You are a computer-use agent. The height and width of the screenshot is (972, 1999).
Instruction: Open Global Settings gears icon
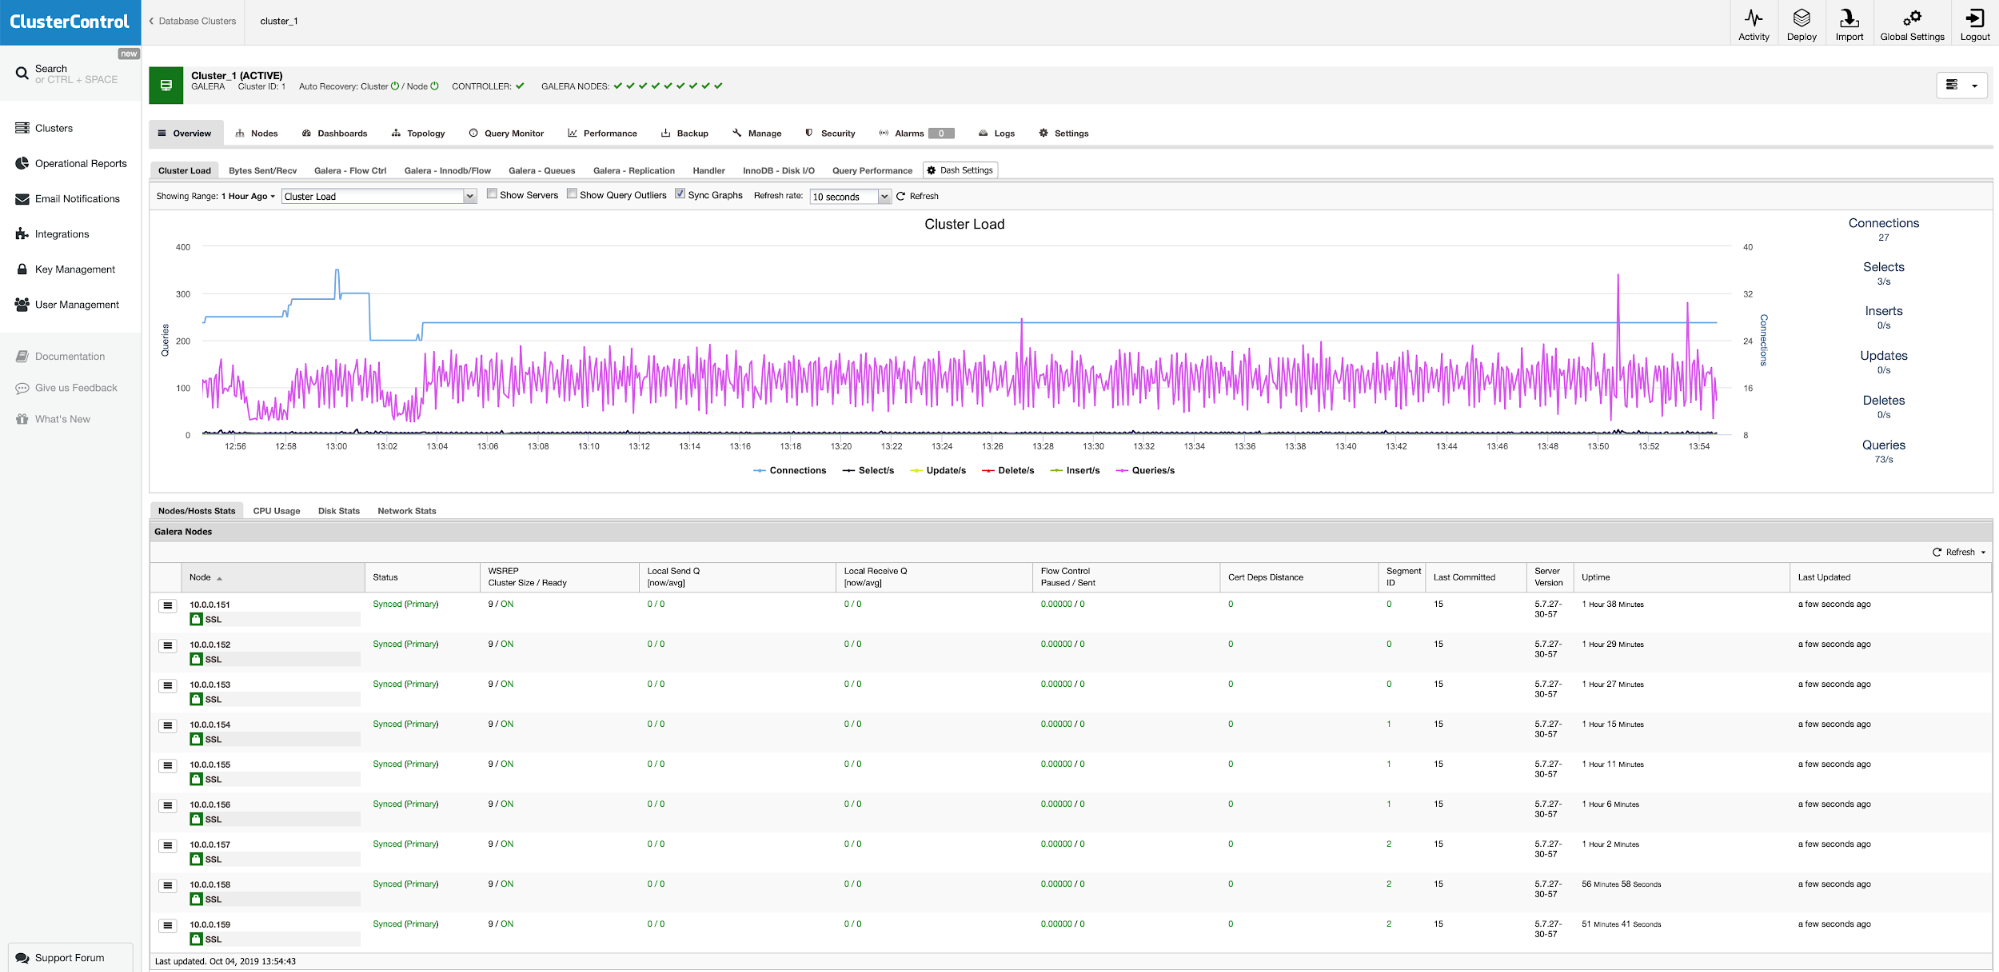1912,19
